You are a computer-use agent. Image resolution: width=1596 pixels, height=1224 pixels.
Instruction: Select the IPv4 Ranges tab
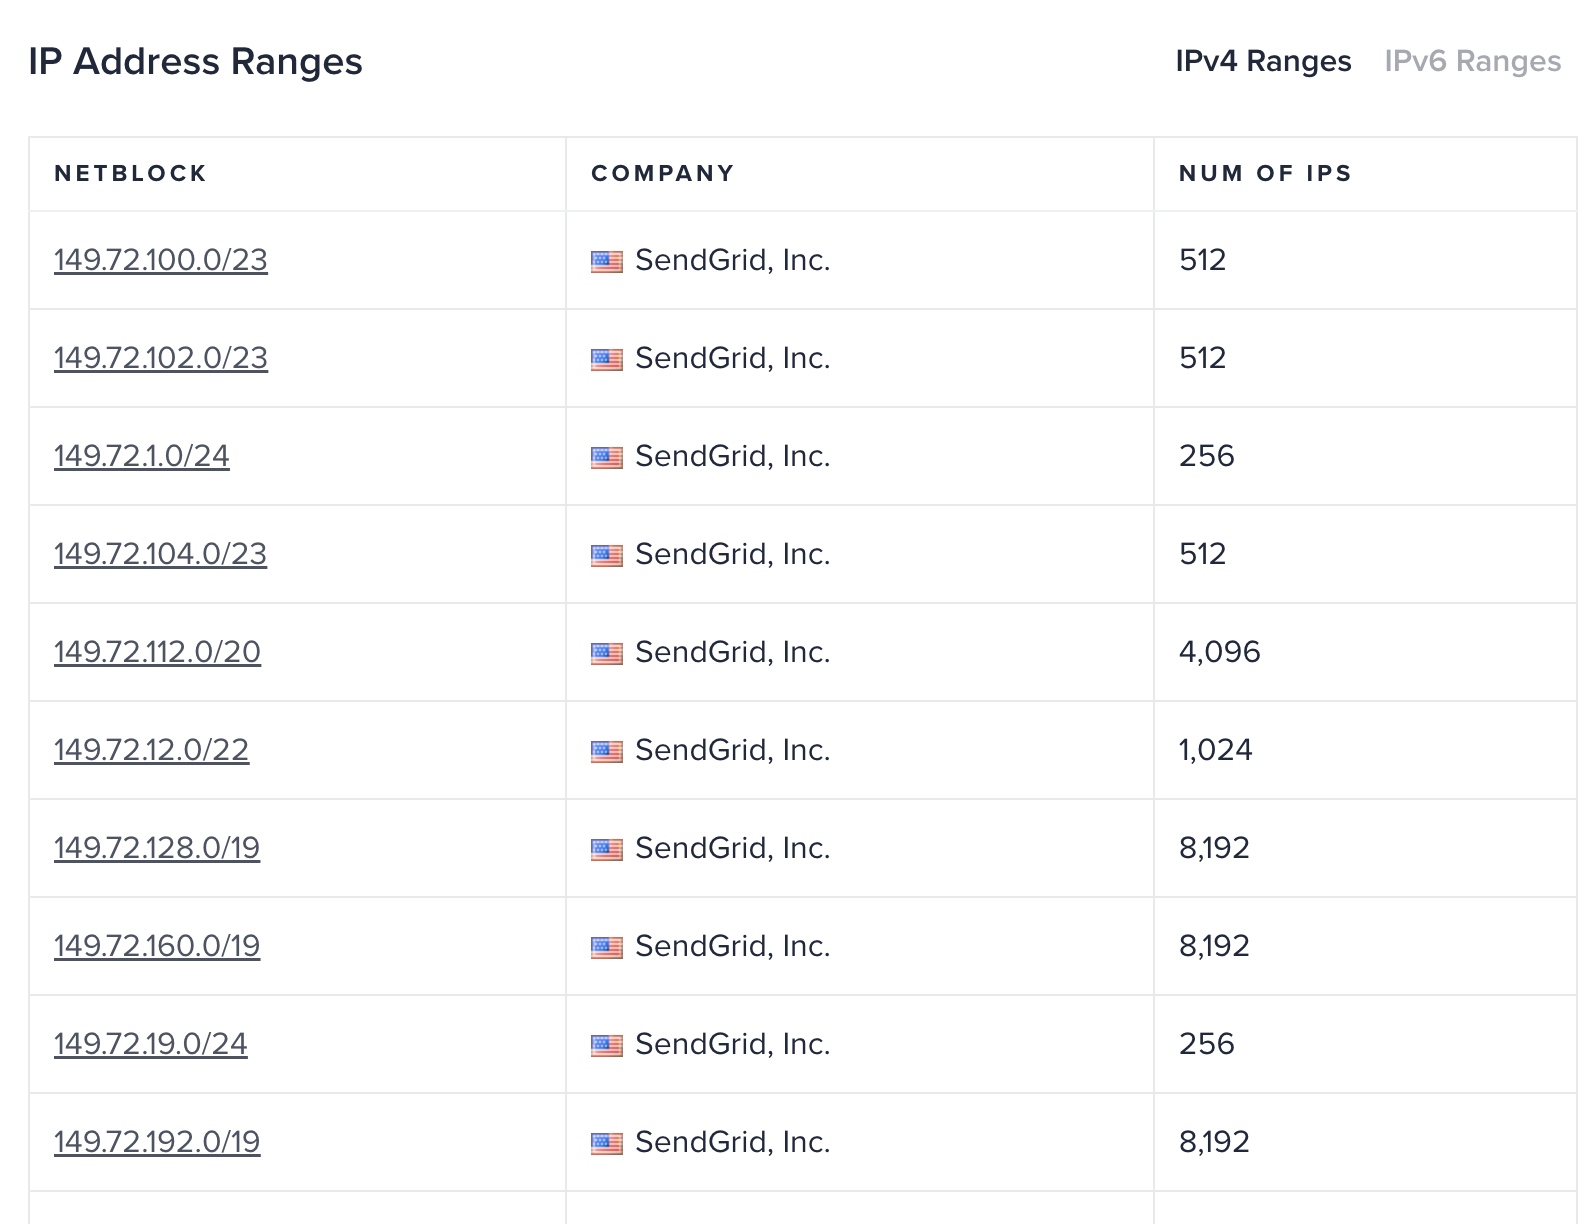tap(1263, 61)
